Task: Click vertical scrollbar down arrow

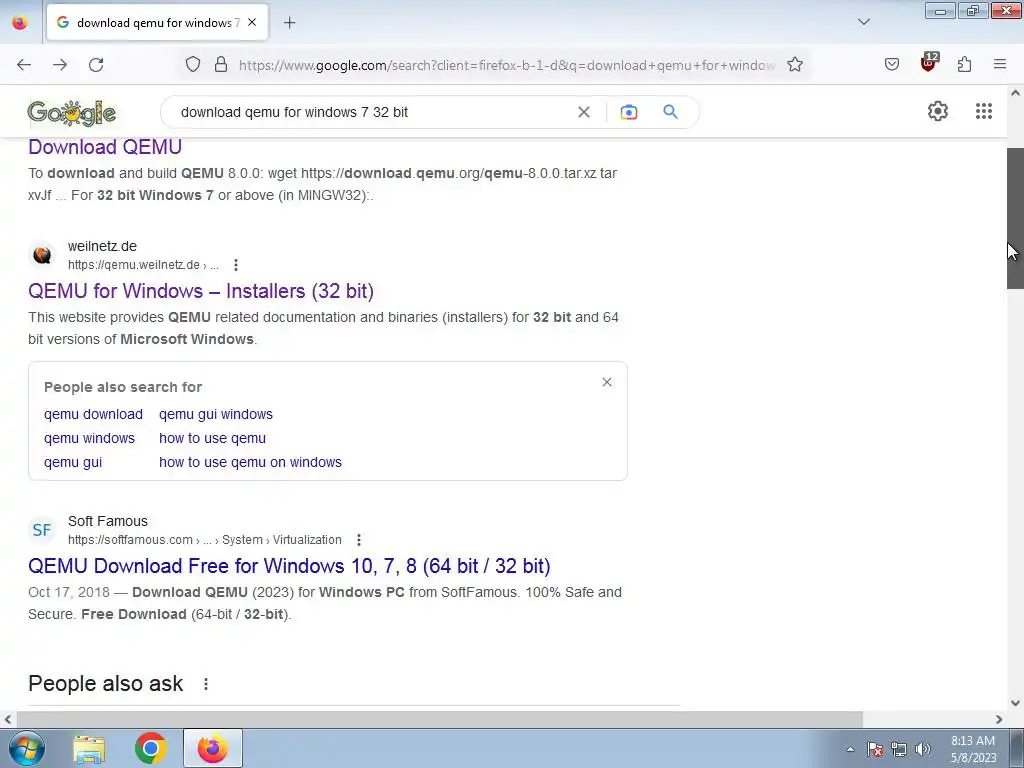Action: click(x=1016, y=703)
